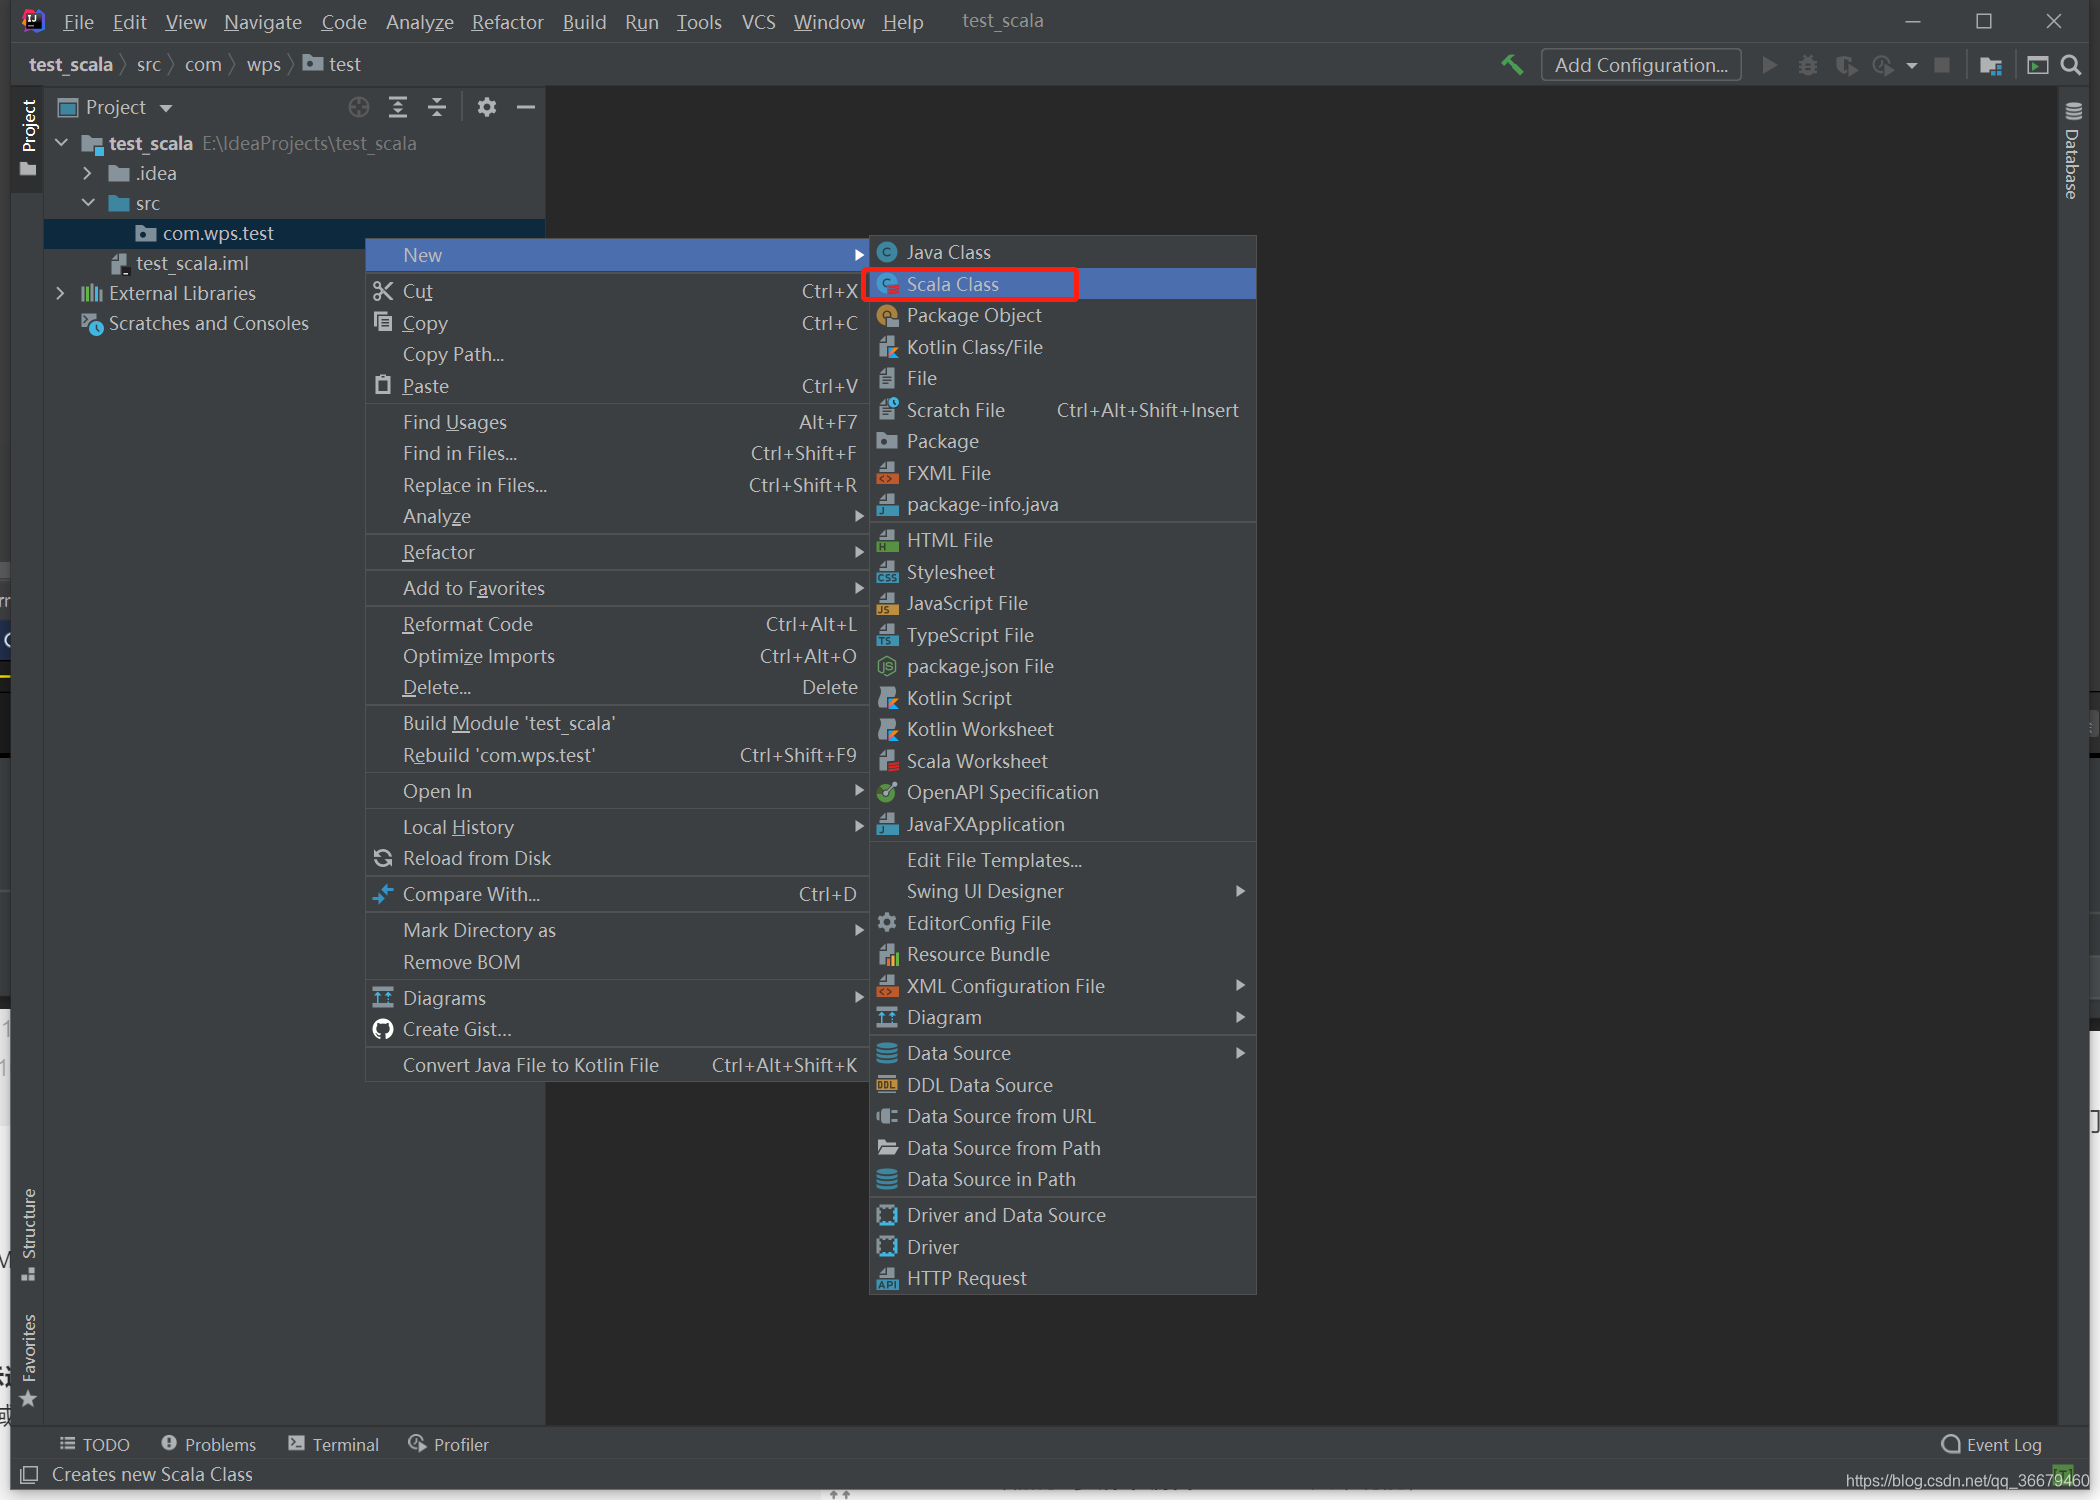Viewport: 2100px width, 1500px height.
Task: Open Project Structure icon in toolbar
Action: coord(1990,65)
